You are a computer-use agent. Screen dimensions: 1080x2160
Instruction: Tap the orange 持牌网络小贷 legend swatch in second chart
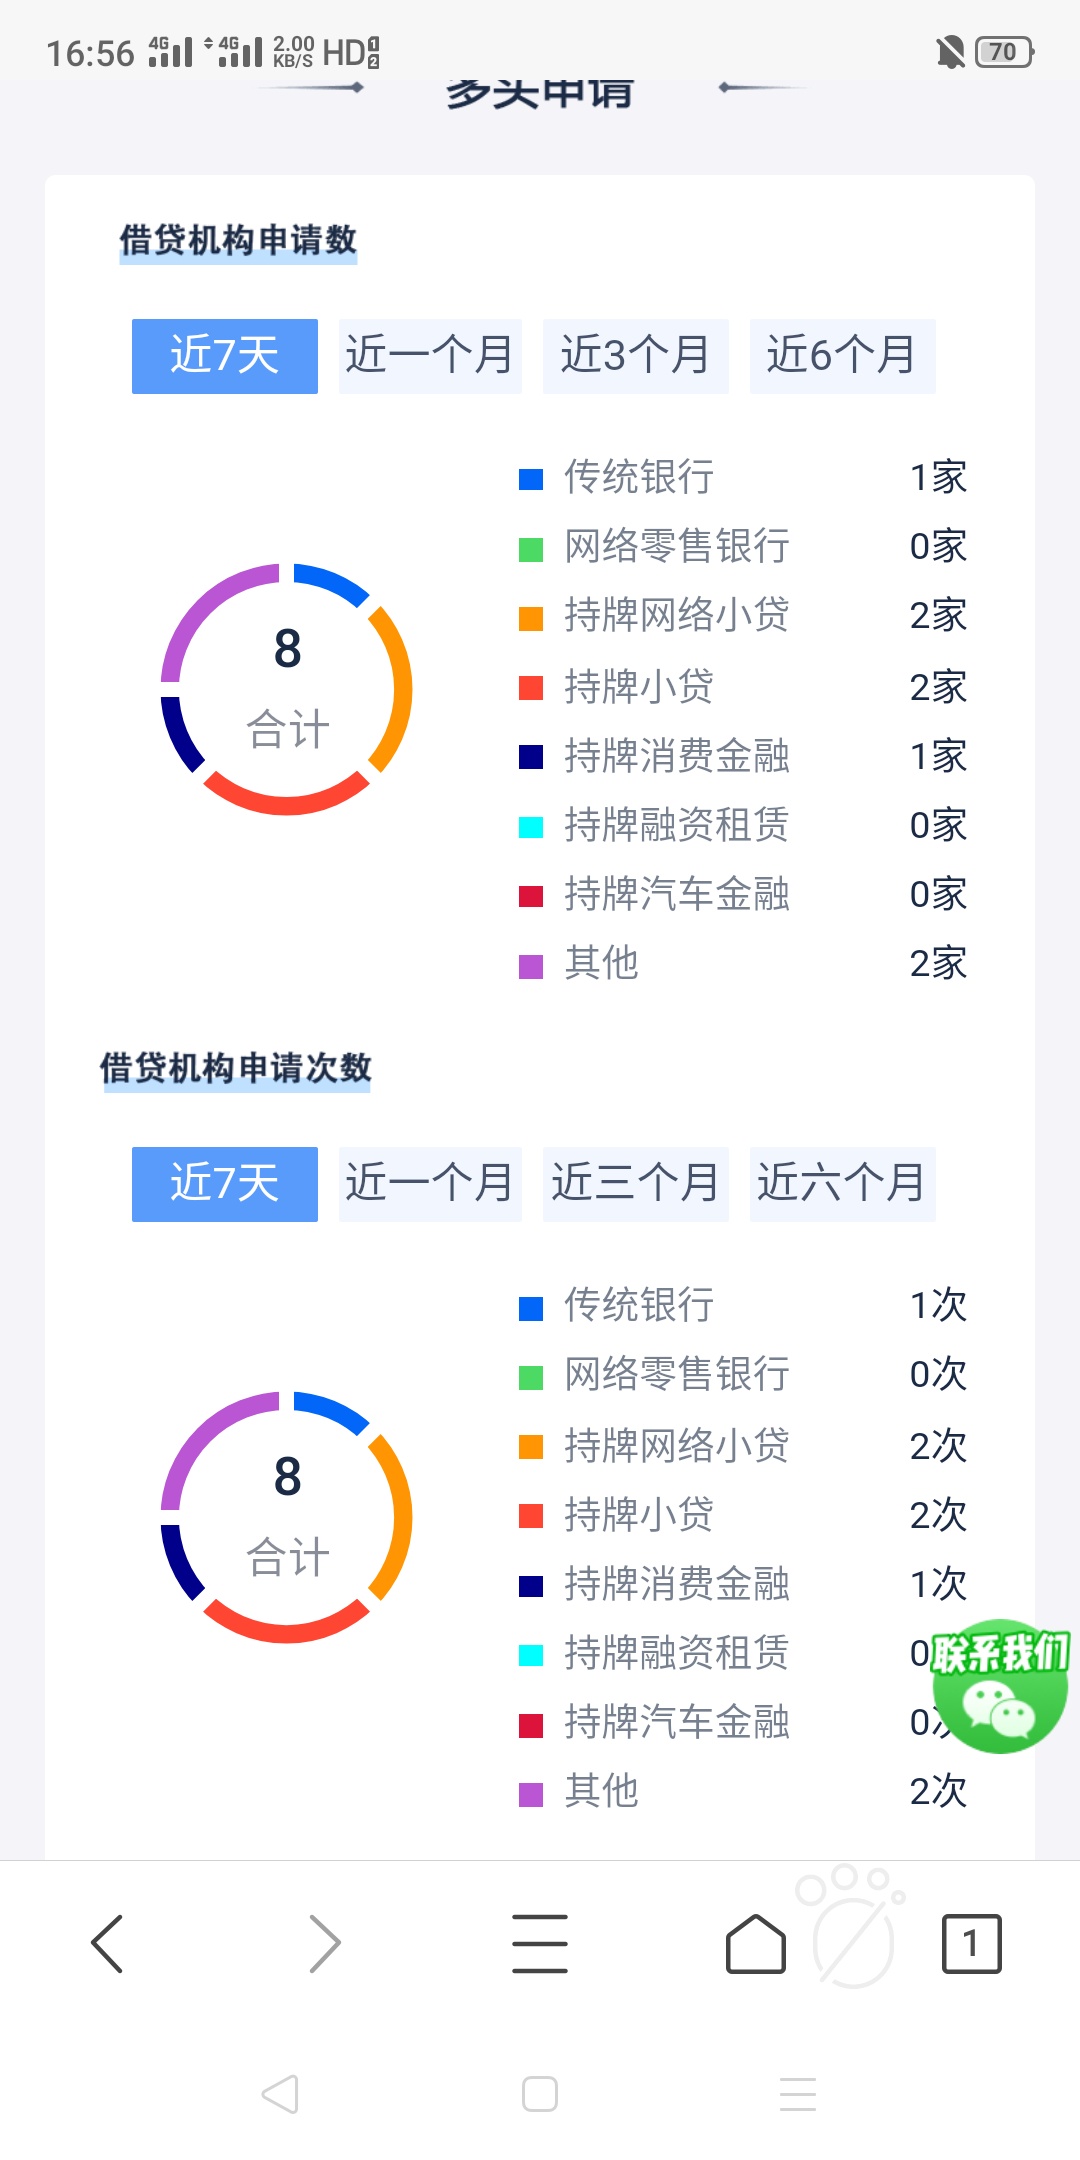[x=531, y=1447]
